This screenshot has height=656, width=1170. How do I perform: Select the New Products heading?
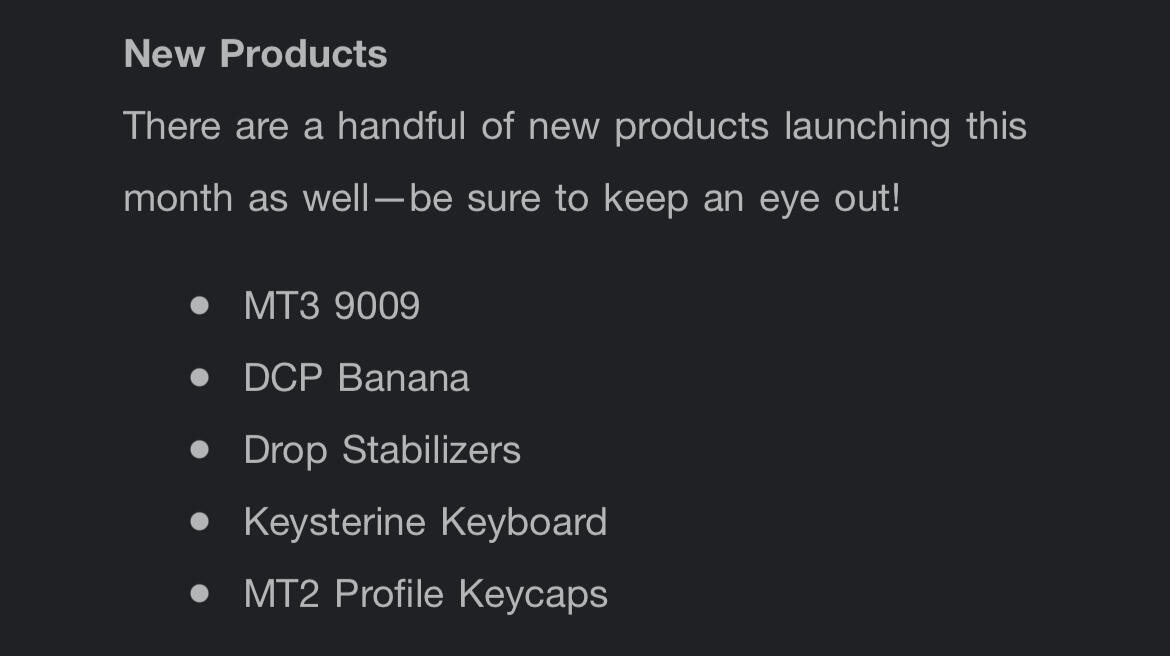(x=255, y=54)
